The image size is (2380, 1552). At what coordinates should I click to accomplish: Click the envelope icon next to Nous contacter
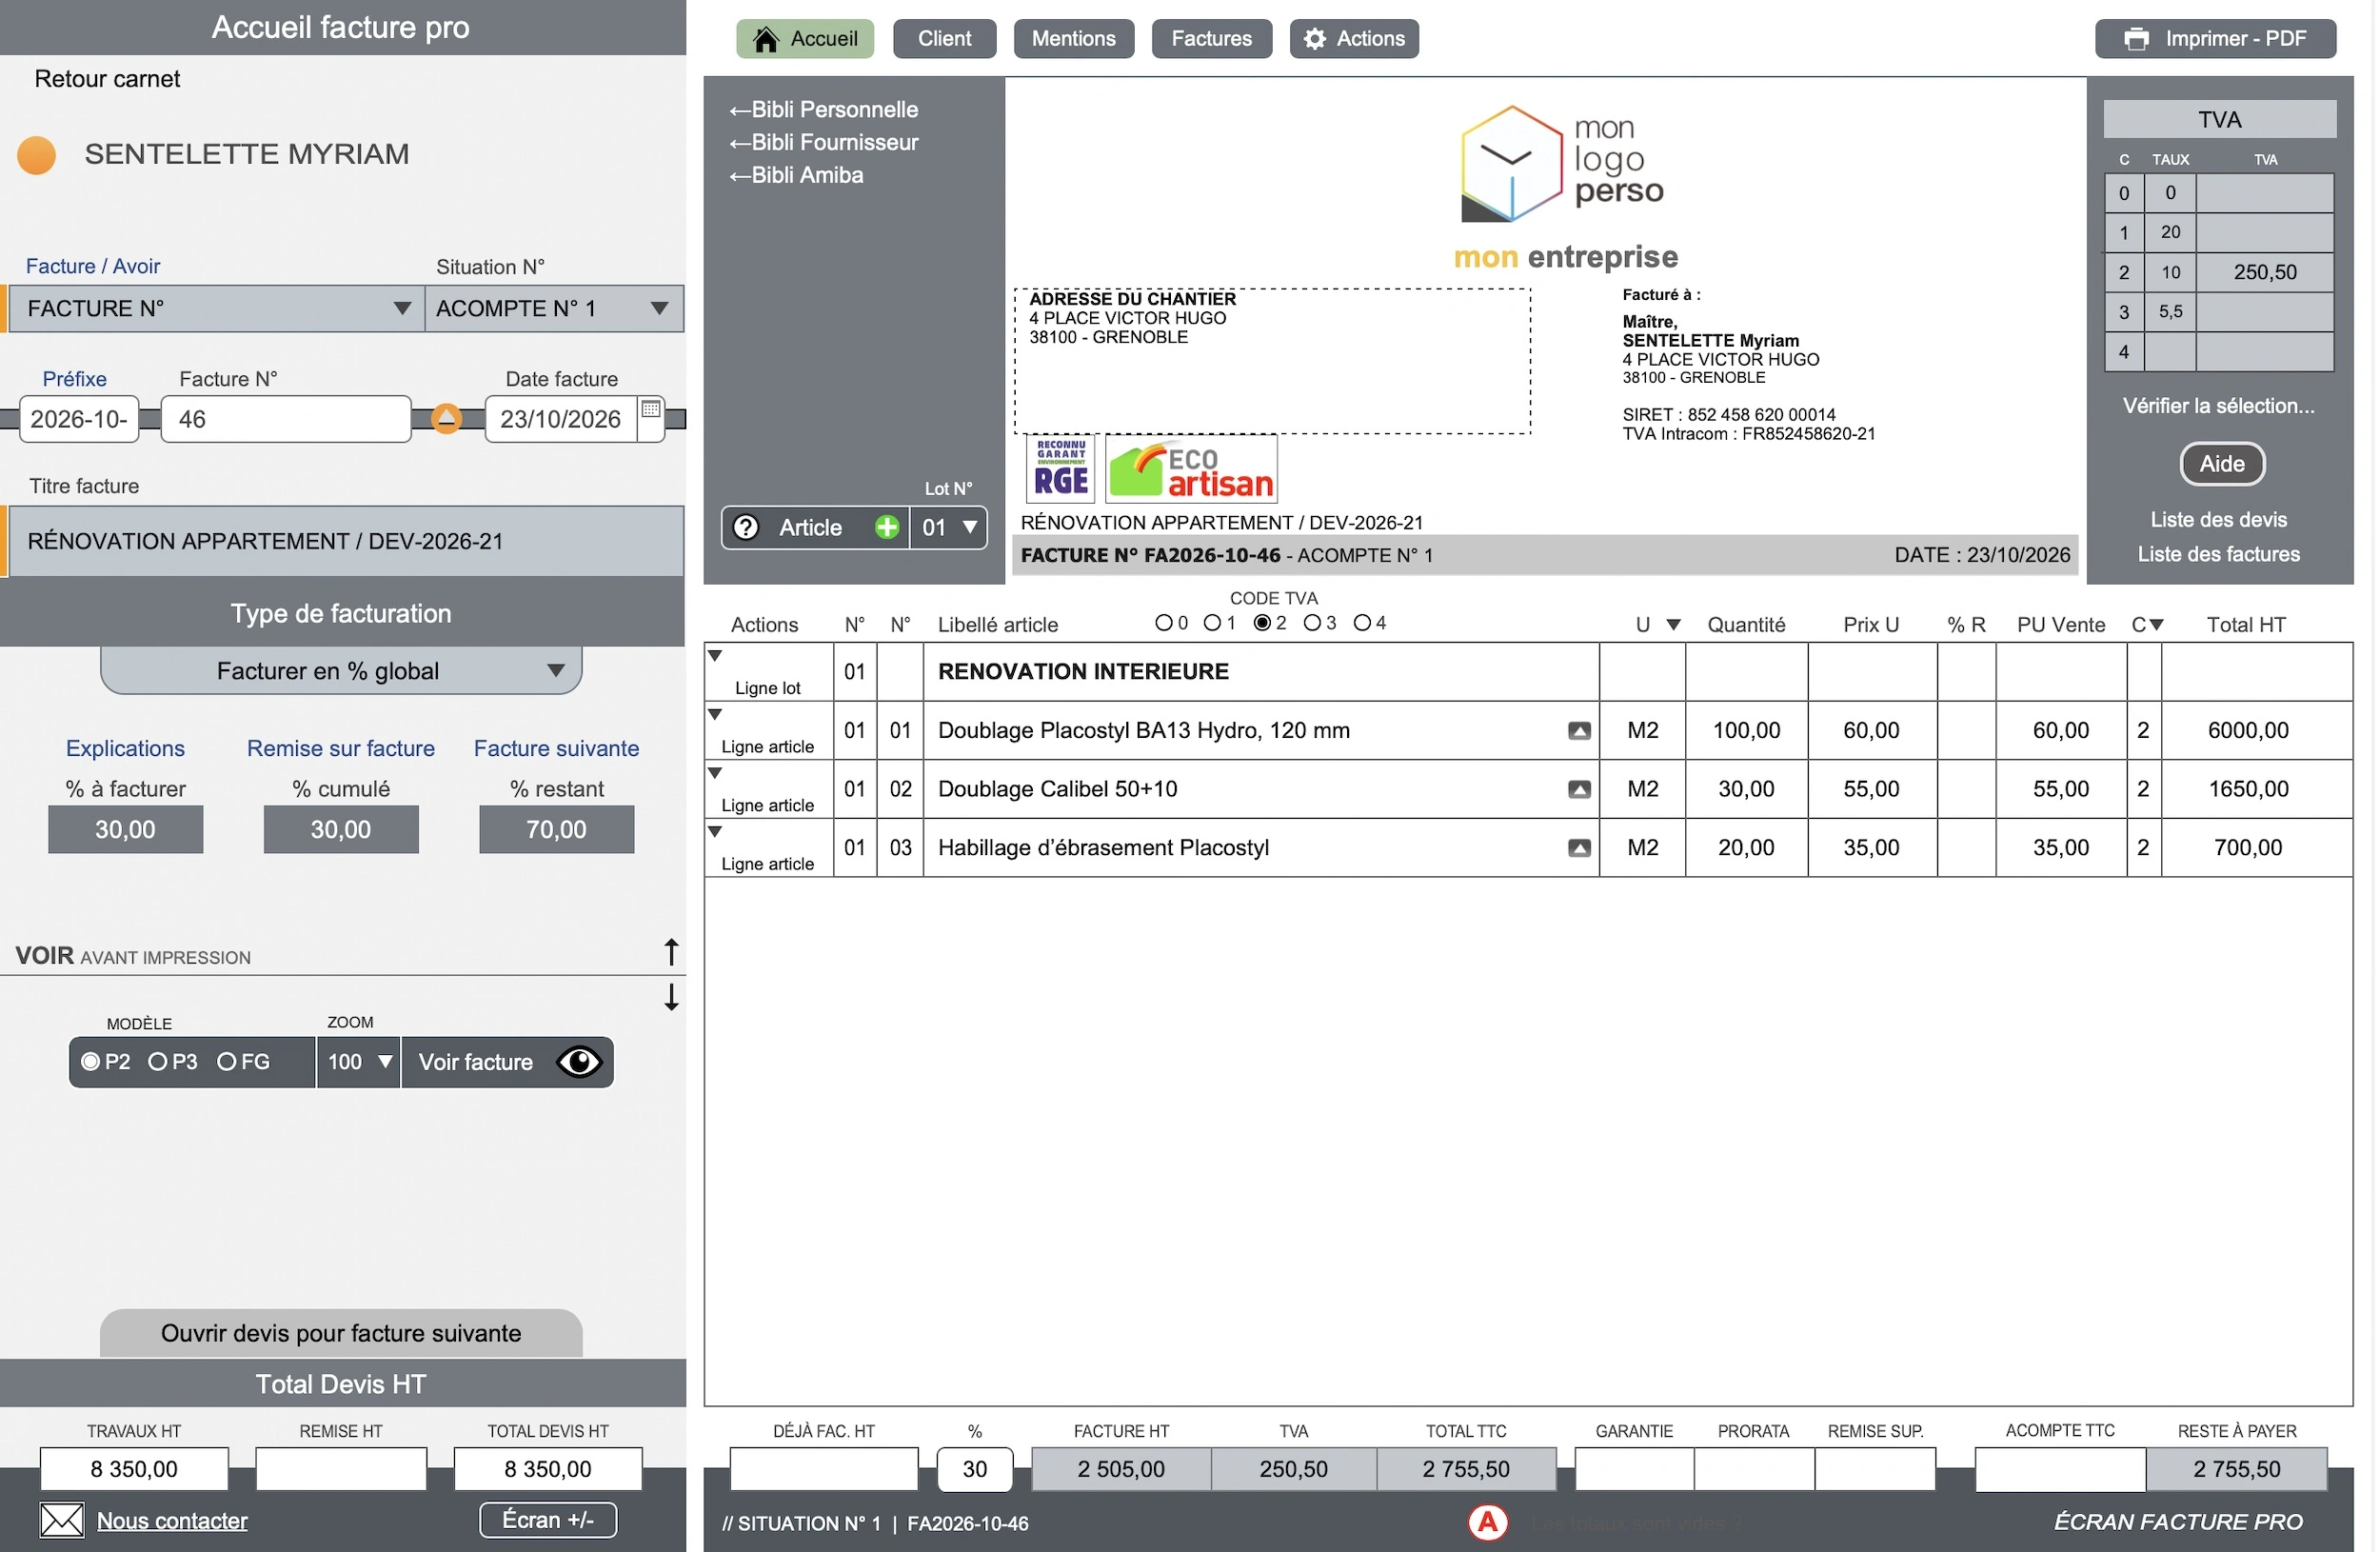point(62,1520)
